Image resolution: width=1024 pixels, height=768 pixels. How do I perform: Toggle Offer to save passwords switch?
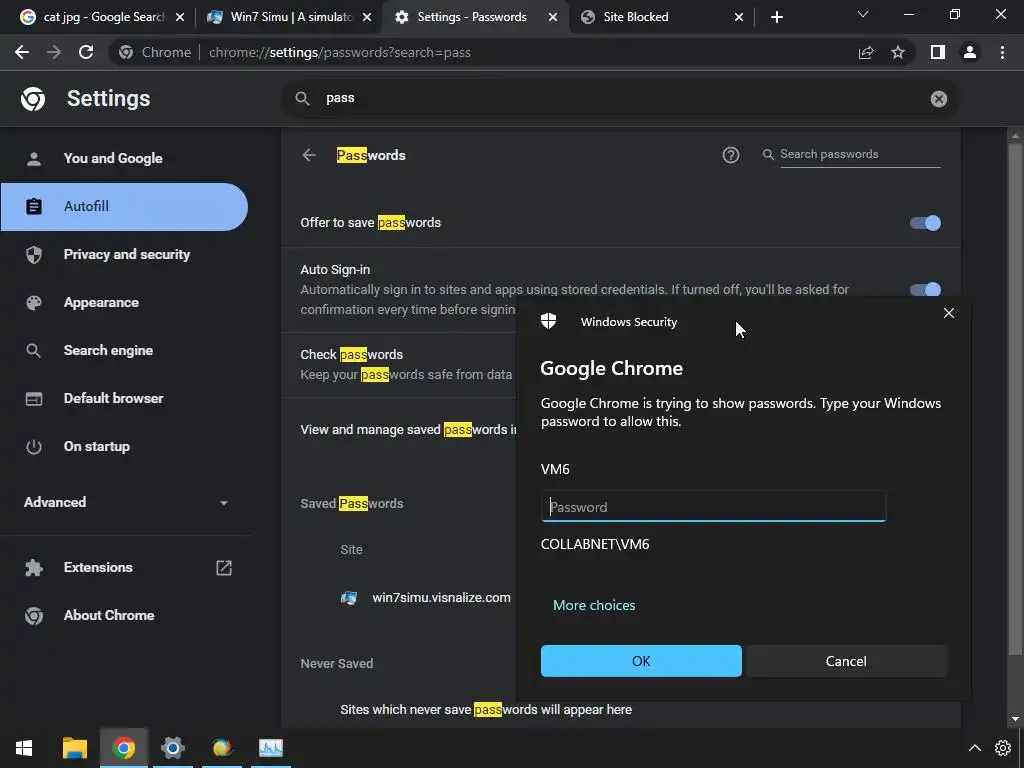tap(925, 223)
